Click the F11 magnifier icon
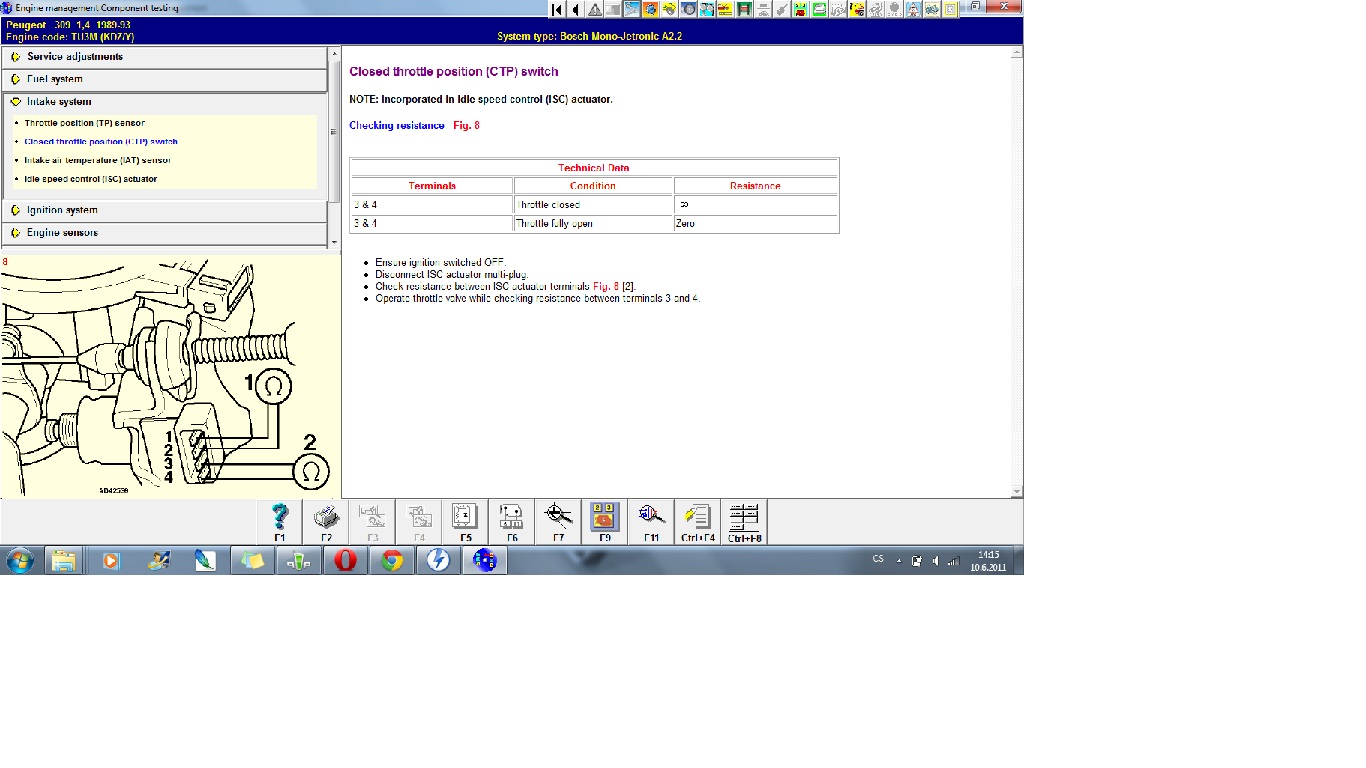Image resolution: width=1366 pixels, height=768 pixels. (x=651, y=519)
